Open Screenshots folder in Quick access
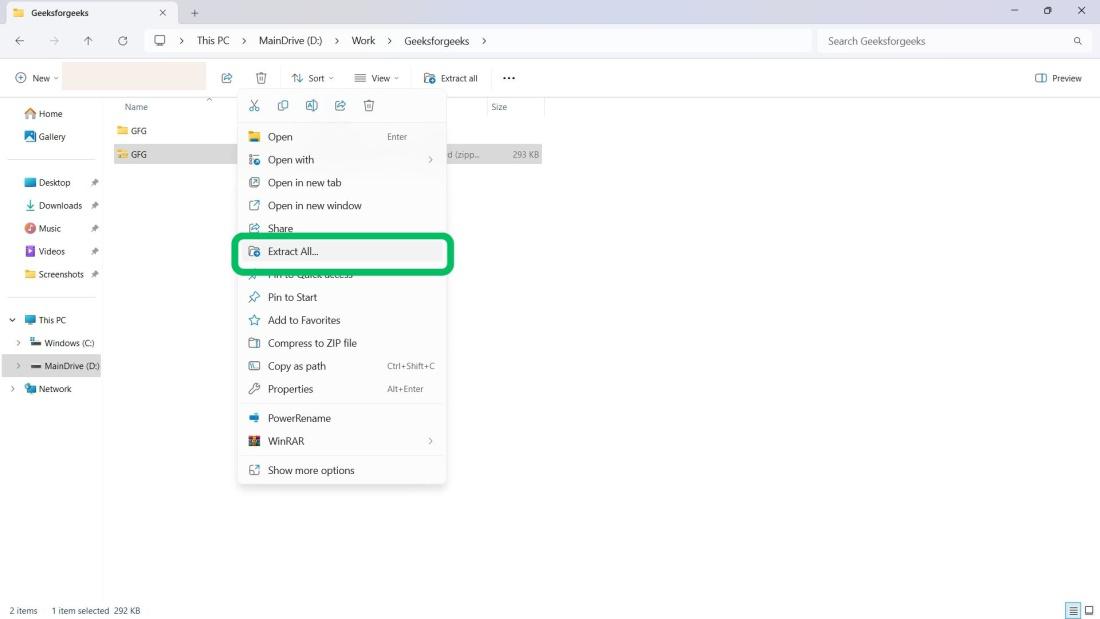Viewport: 1100px width, 619px height. click(x=54, y=274)
